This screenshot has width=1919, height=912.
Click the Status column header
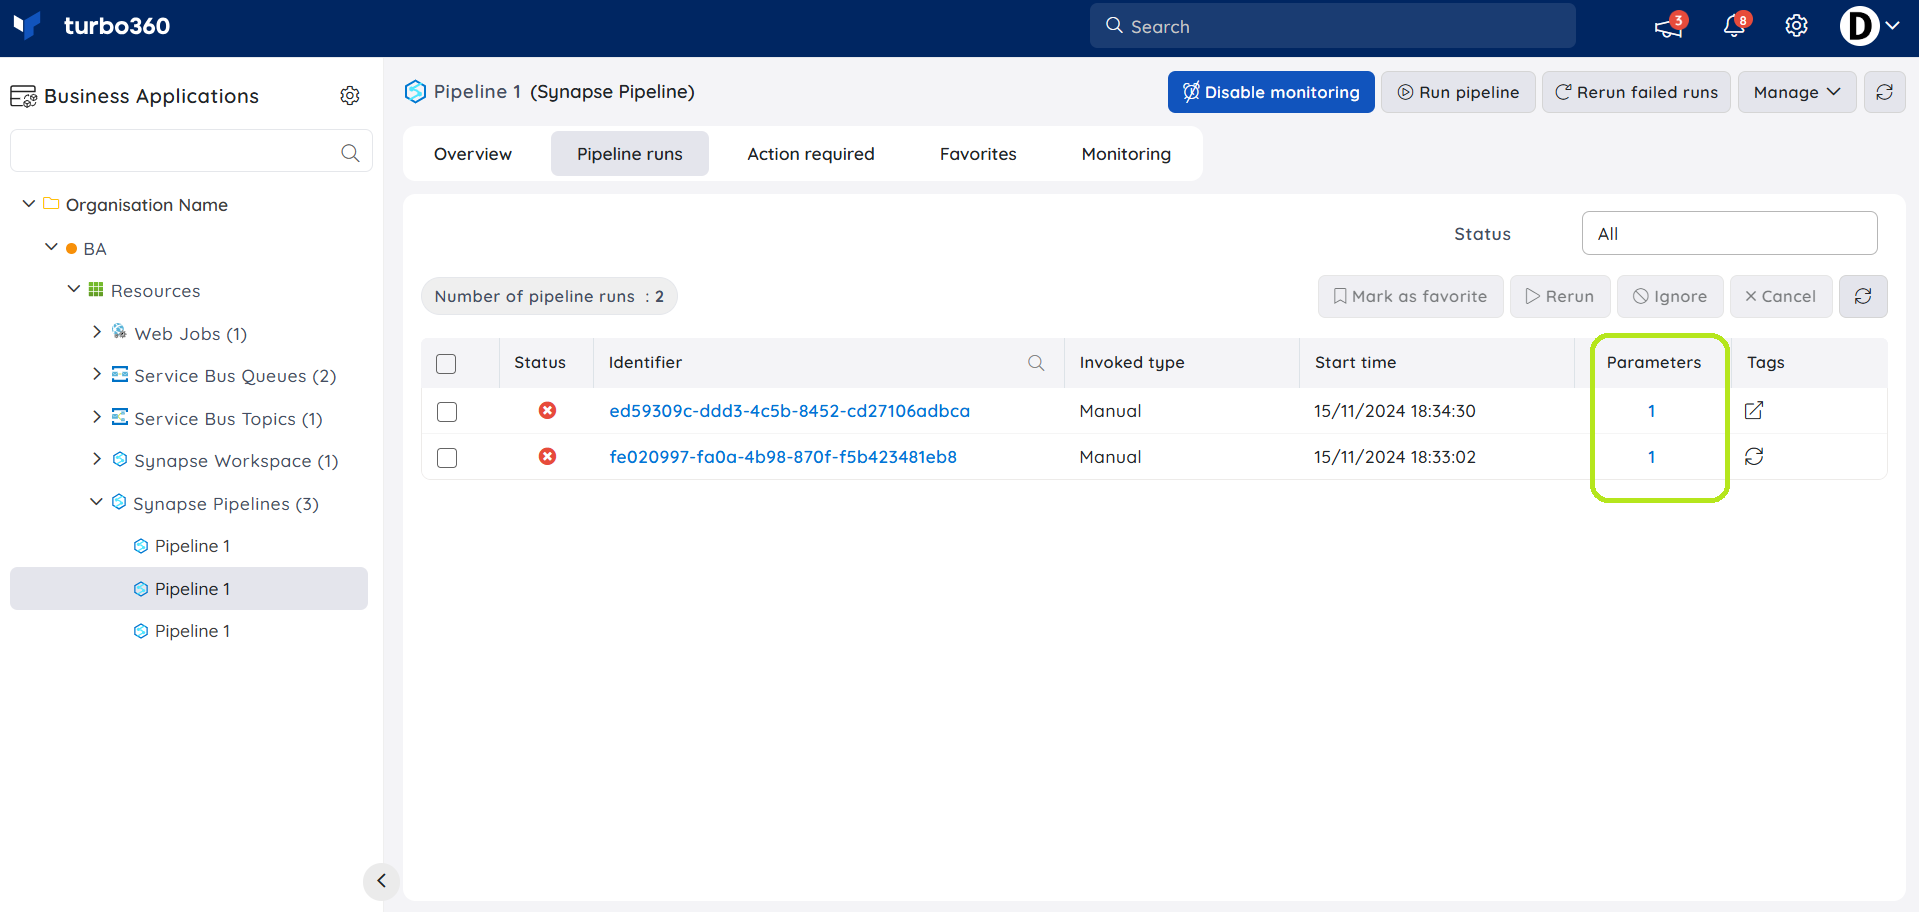pyautogui.click(x=540, y=362)
